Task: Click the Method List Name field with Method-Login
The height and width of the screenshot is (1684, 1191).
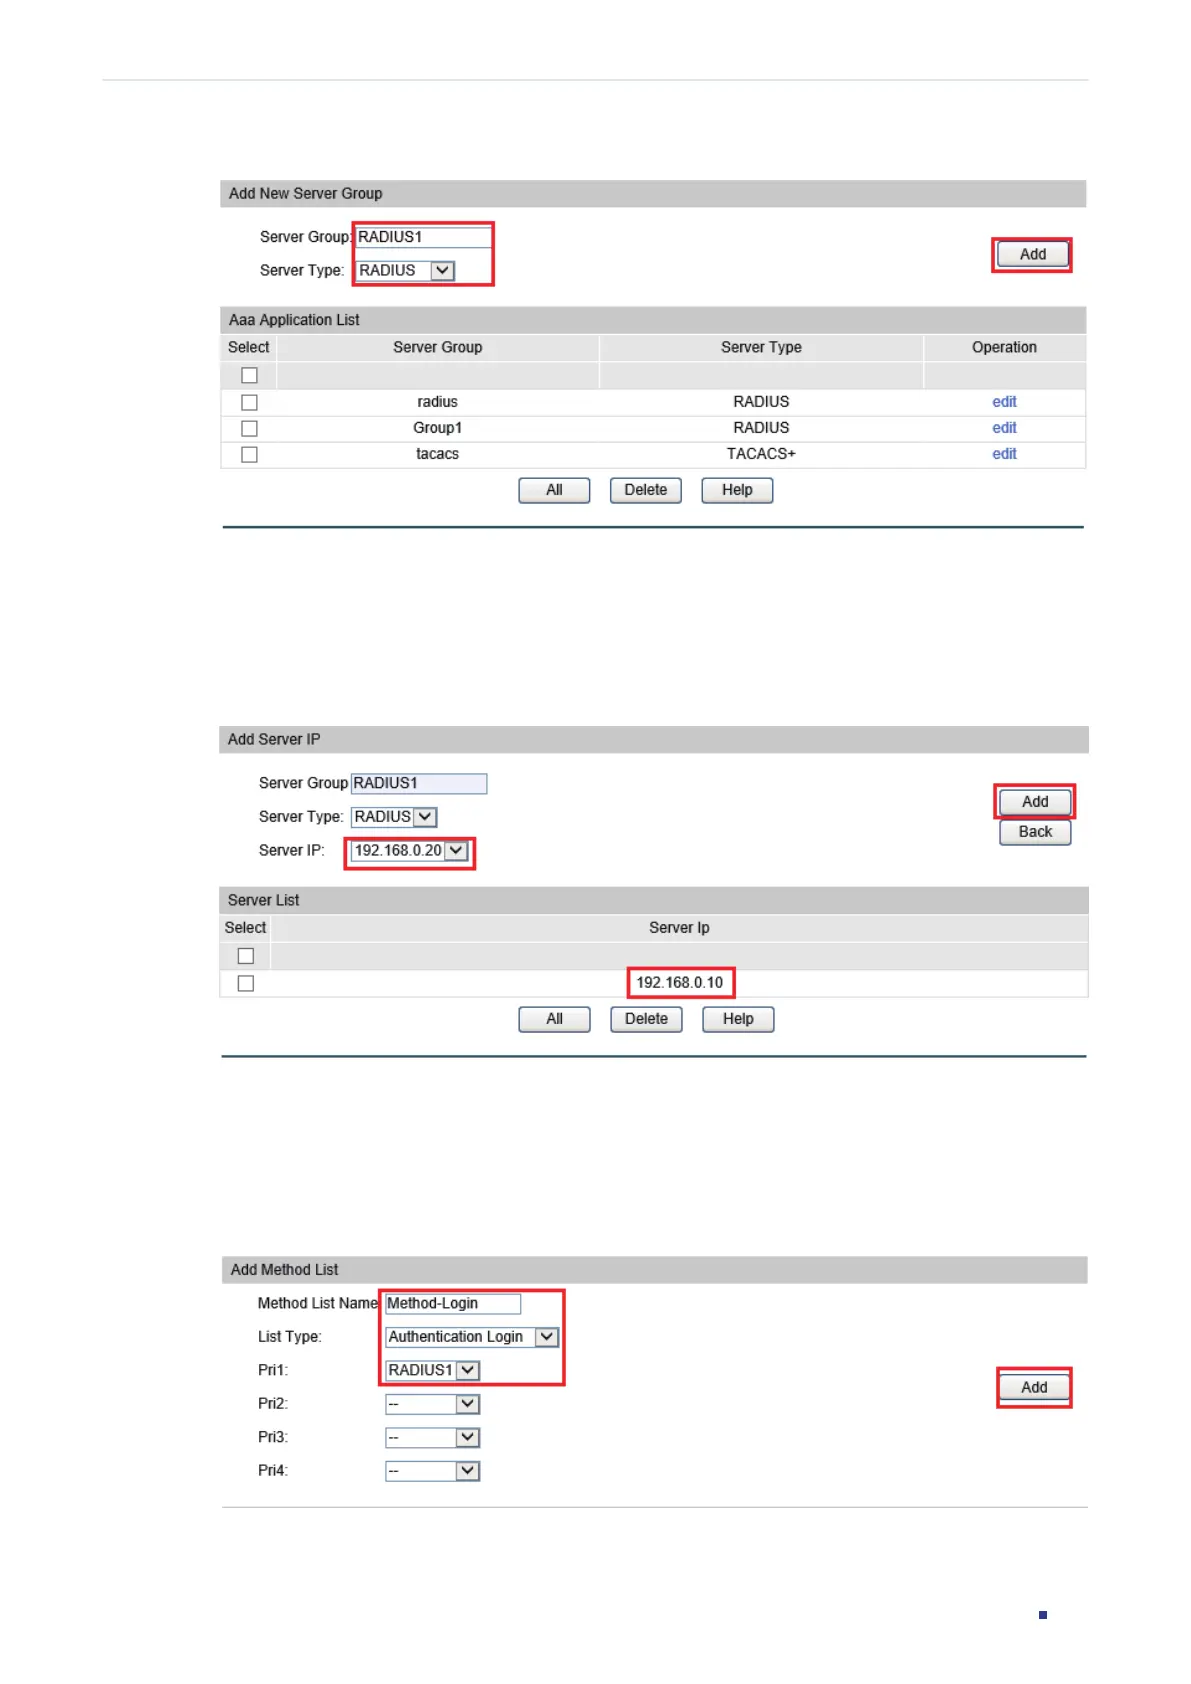Action: click(x=453, y=1304)
